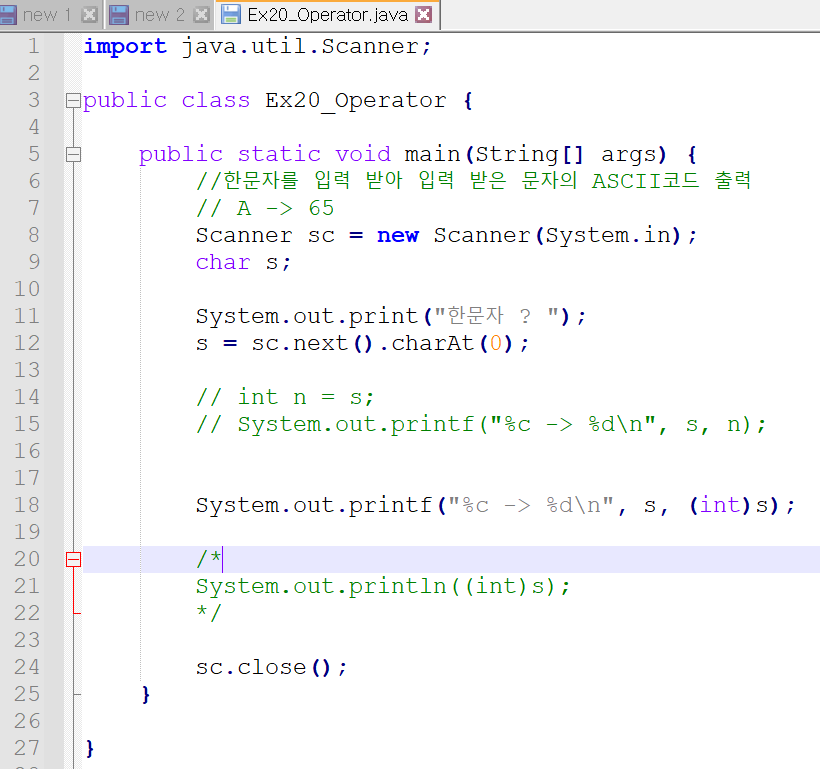The height and width of the screenshot is (769, 820).
Task: Collapse the class fold marker on line 3
Action: (73, 100)
